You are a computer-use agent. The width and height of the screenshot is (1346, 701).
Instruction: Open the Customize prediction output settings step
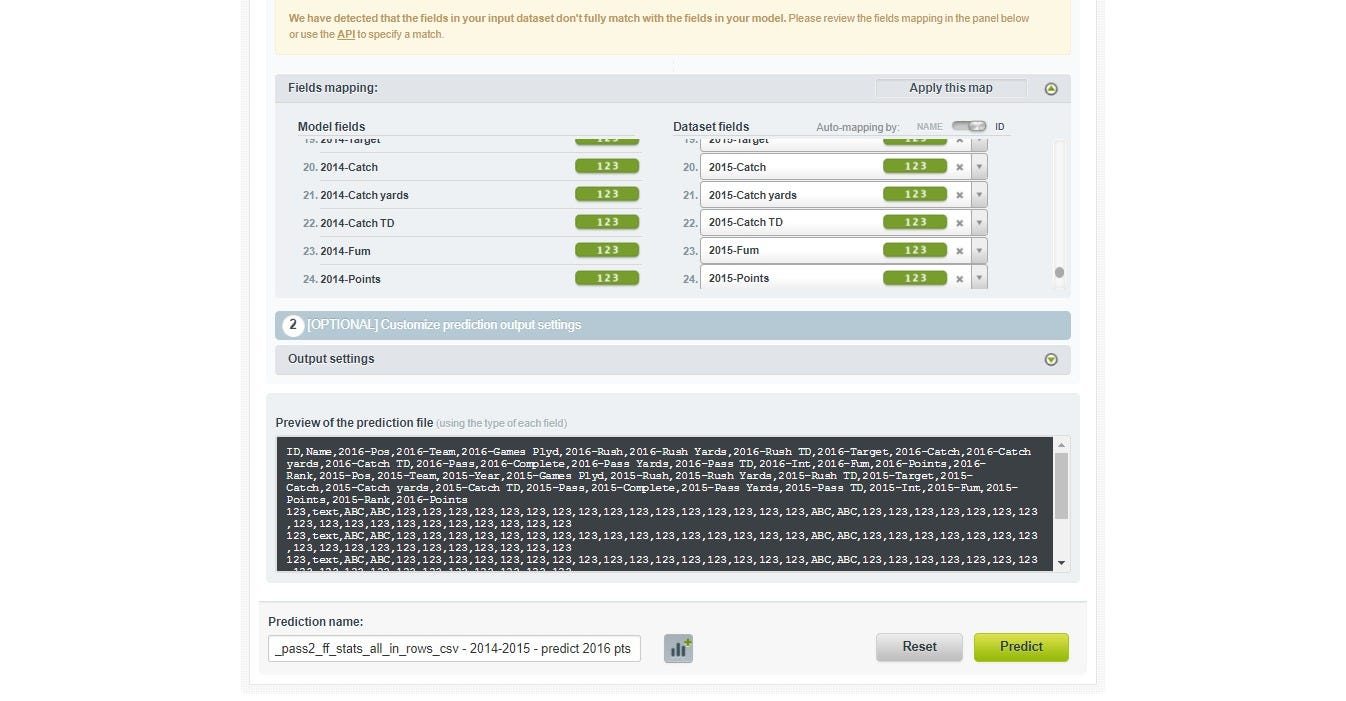click(x=673, y=325)
